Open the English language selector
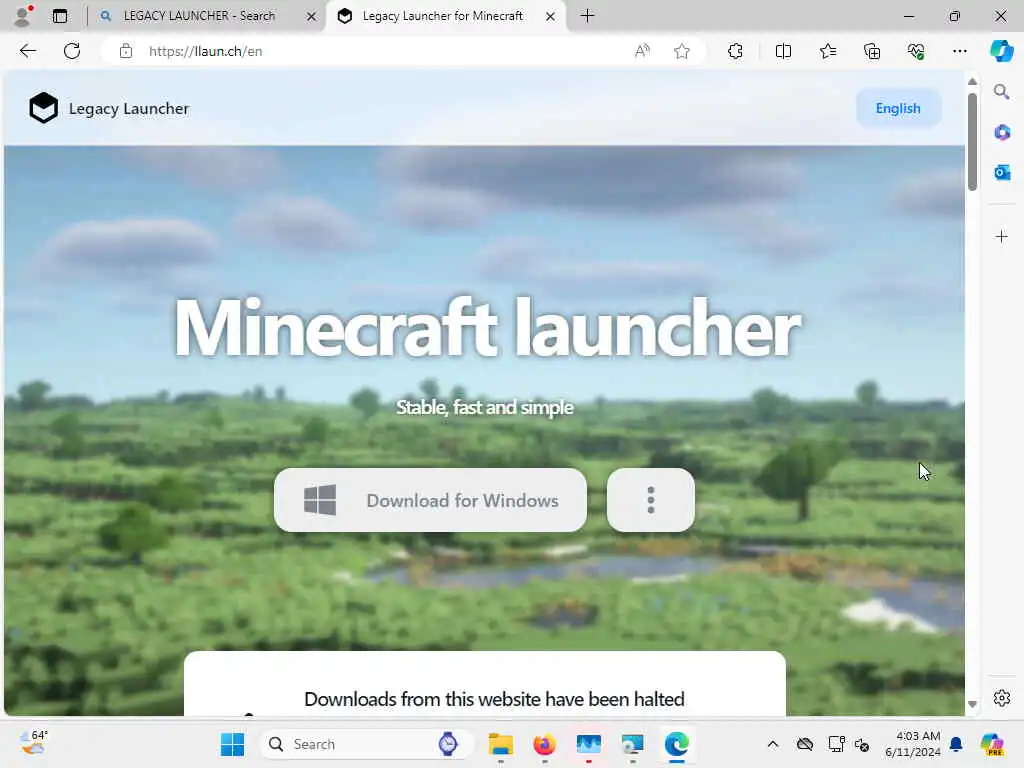The image size is (1024, 768). tap(898, 108)
